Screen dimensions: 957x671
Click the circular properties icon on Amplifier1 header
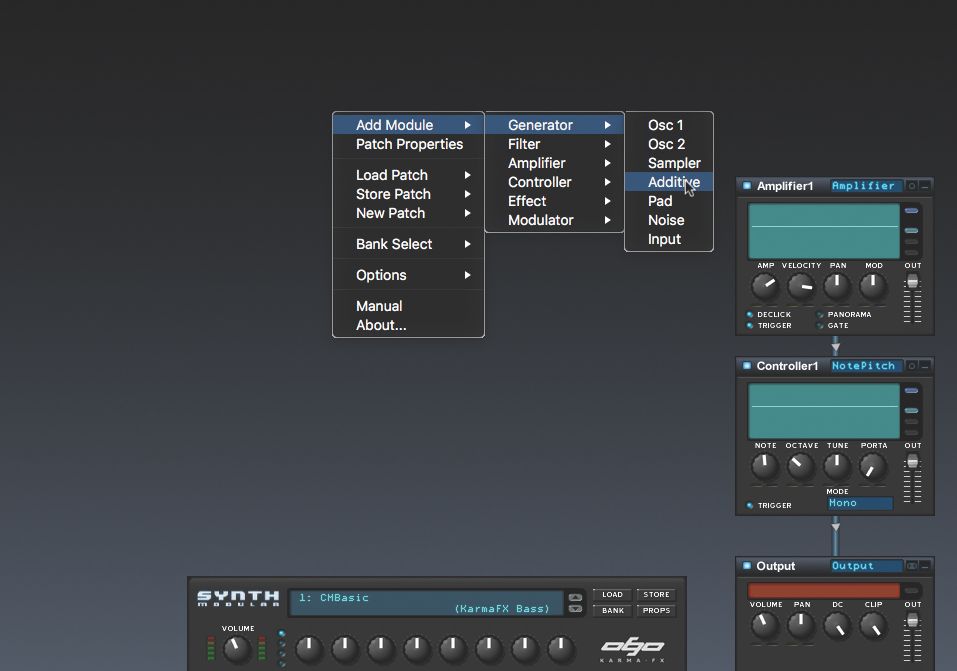tap(912, 185)
